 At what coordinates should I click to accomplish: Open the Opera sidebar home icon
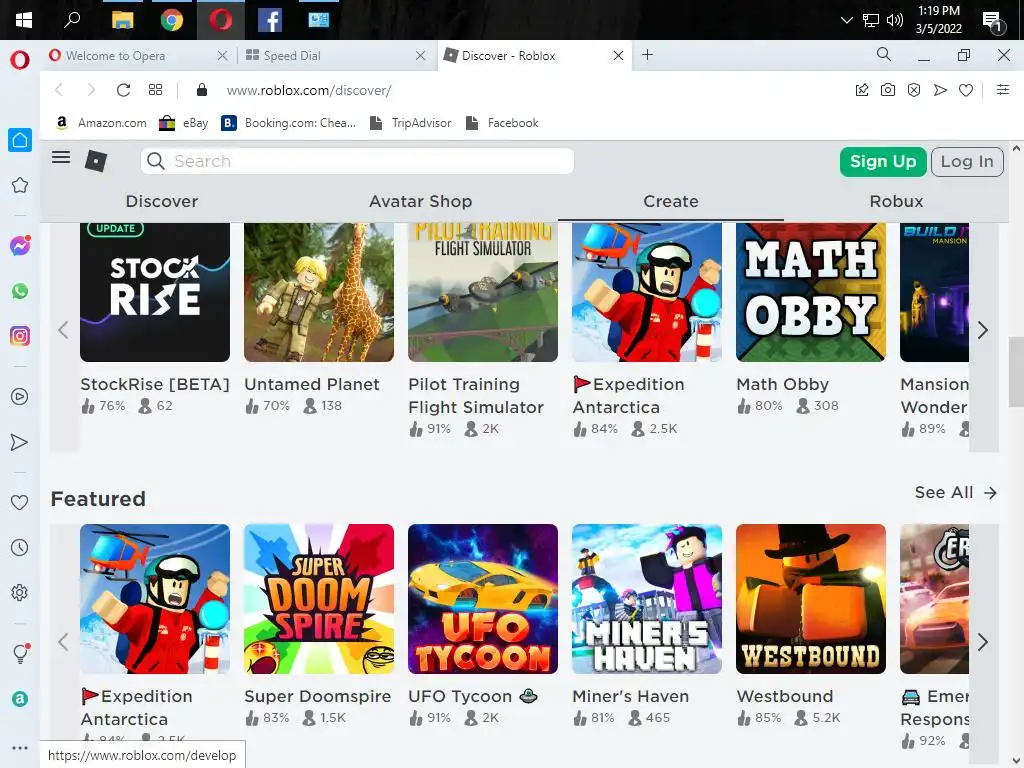click(x=20, y=140)
